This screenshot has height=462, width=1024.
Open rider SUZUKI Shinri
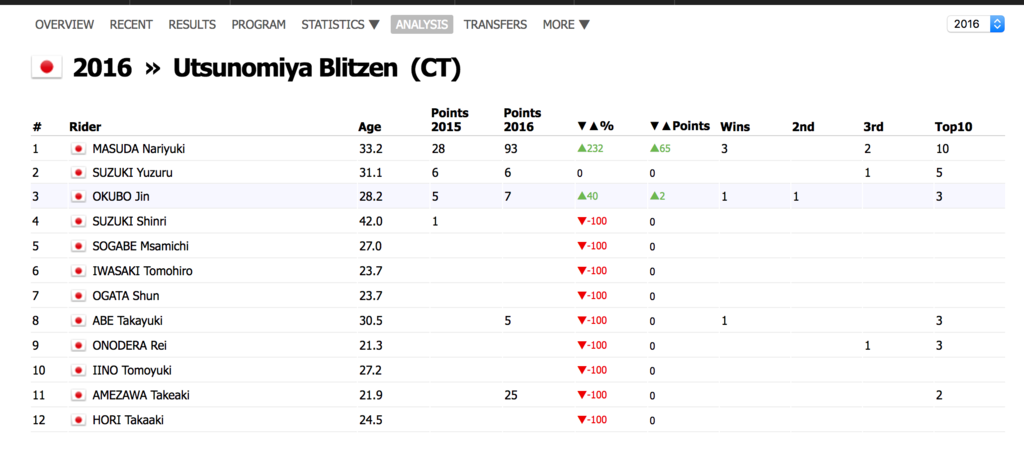coord(129,222)
